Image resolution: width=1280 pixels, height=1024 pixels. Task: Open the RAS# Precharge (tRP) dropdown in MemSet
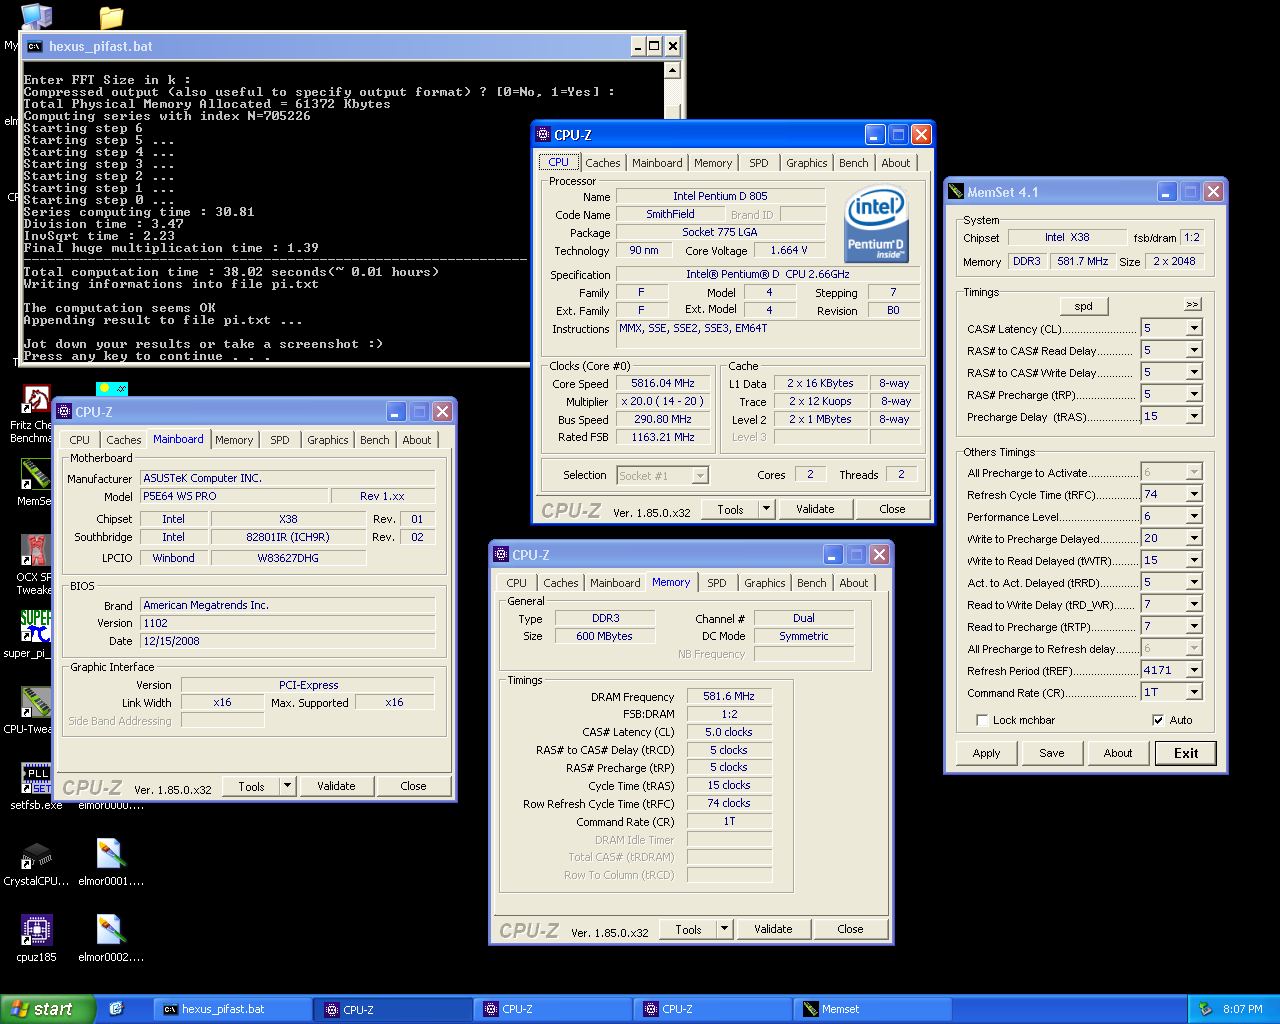point(1194,394)
